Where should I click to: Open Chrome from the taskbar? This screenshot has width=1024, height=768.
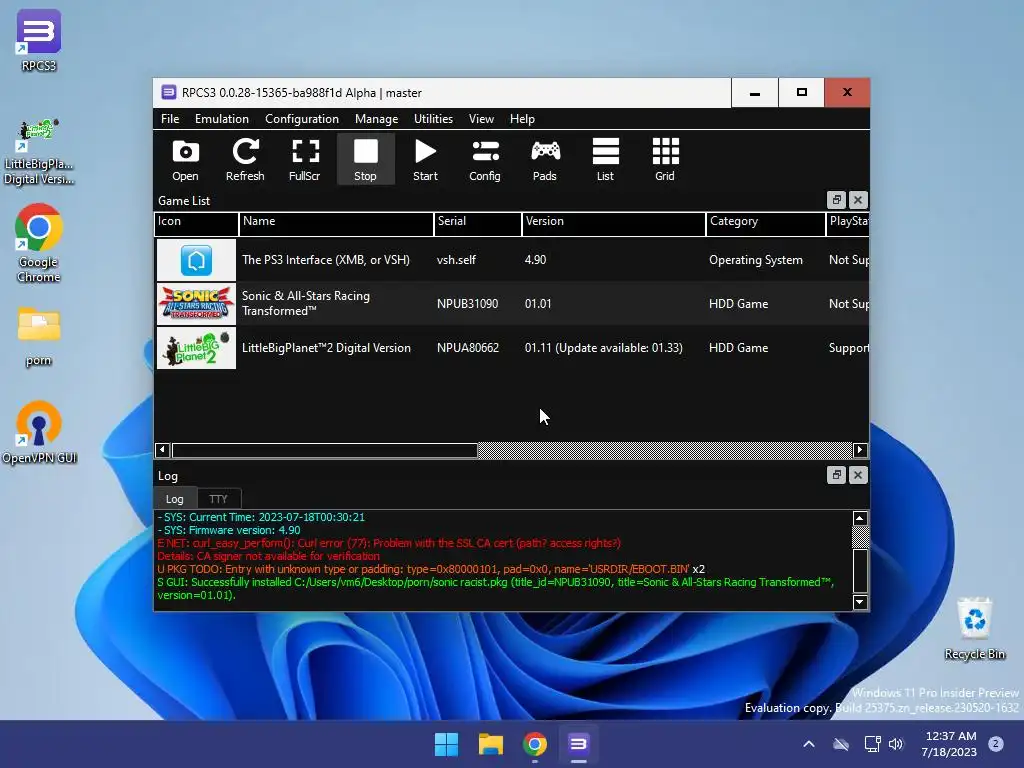[x=535, y=744]
